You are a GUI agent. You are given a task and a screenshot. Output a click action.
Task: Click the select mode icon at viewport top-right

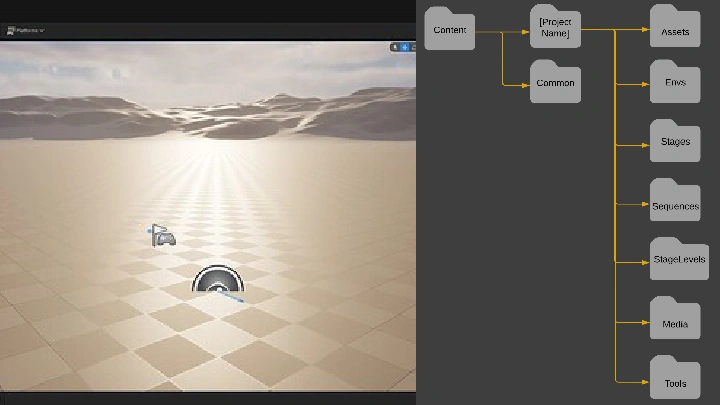[395, 47]
